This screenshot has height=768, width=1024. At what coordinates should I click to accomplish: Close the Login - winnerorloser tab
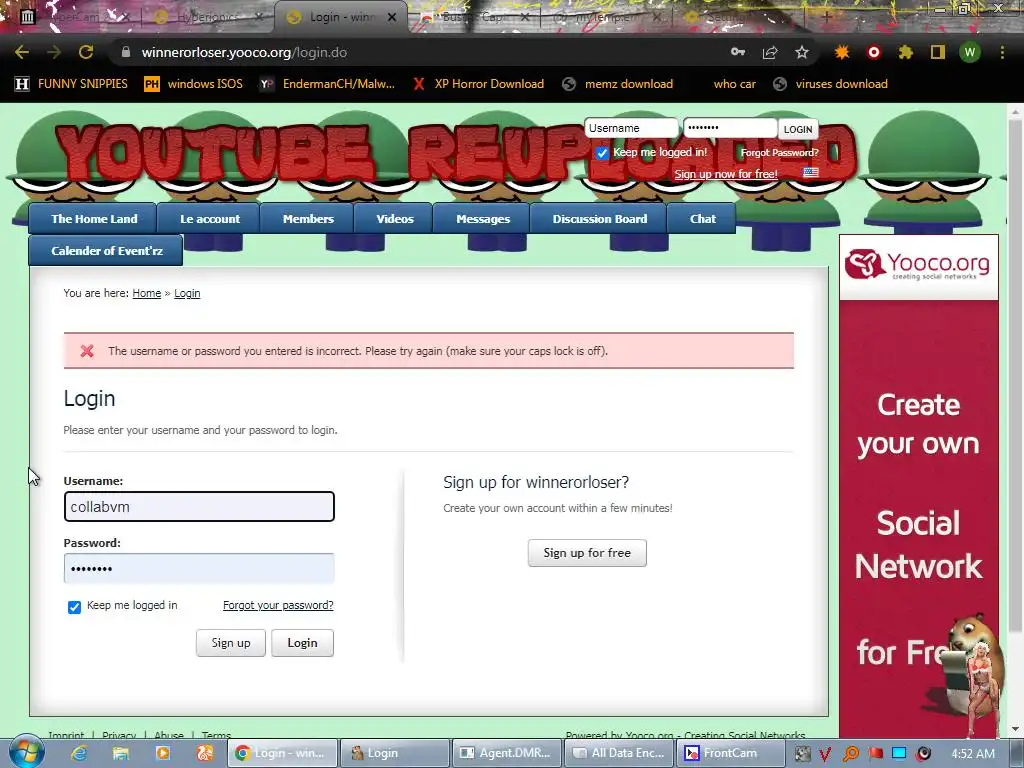[x=392, y=17]
